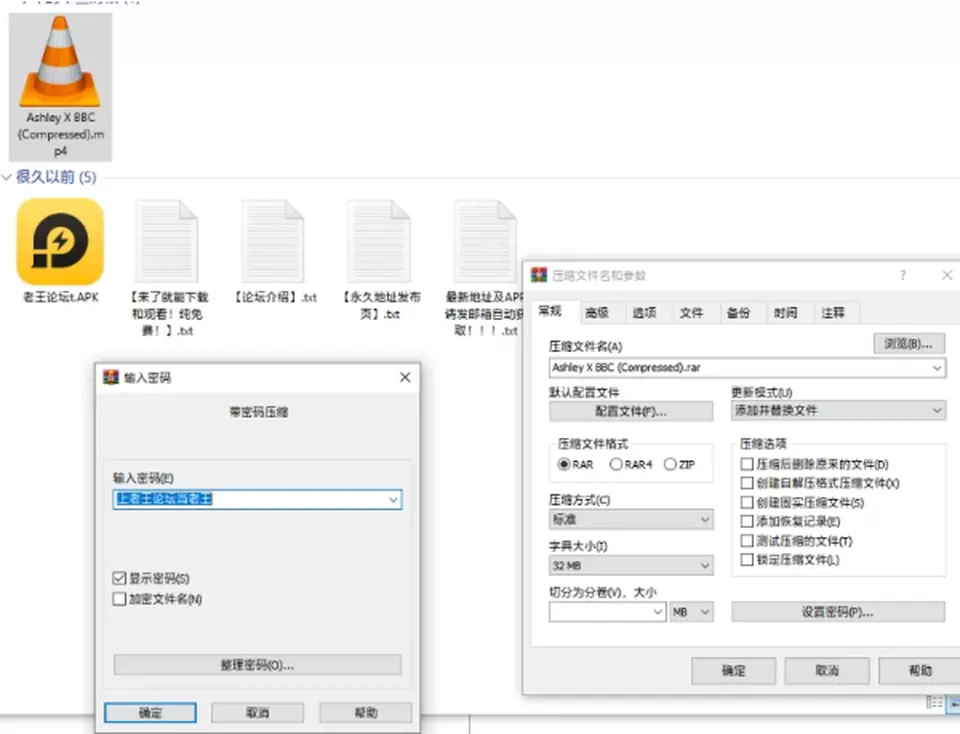This screenshot has height=734, width=960.
Task: Open the 注释 tab
Action: click(x=832, y=313)
